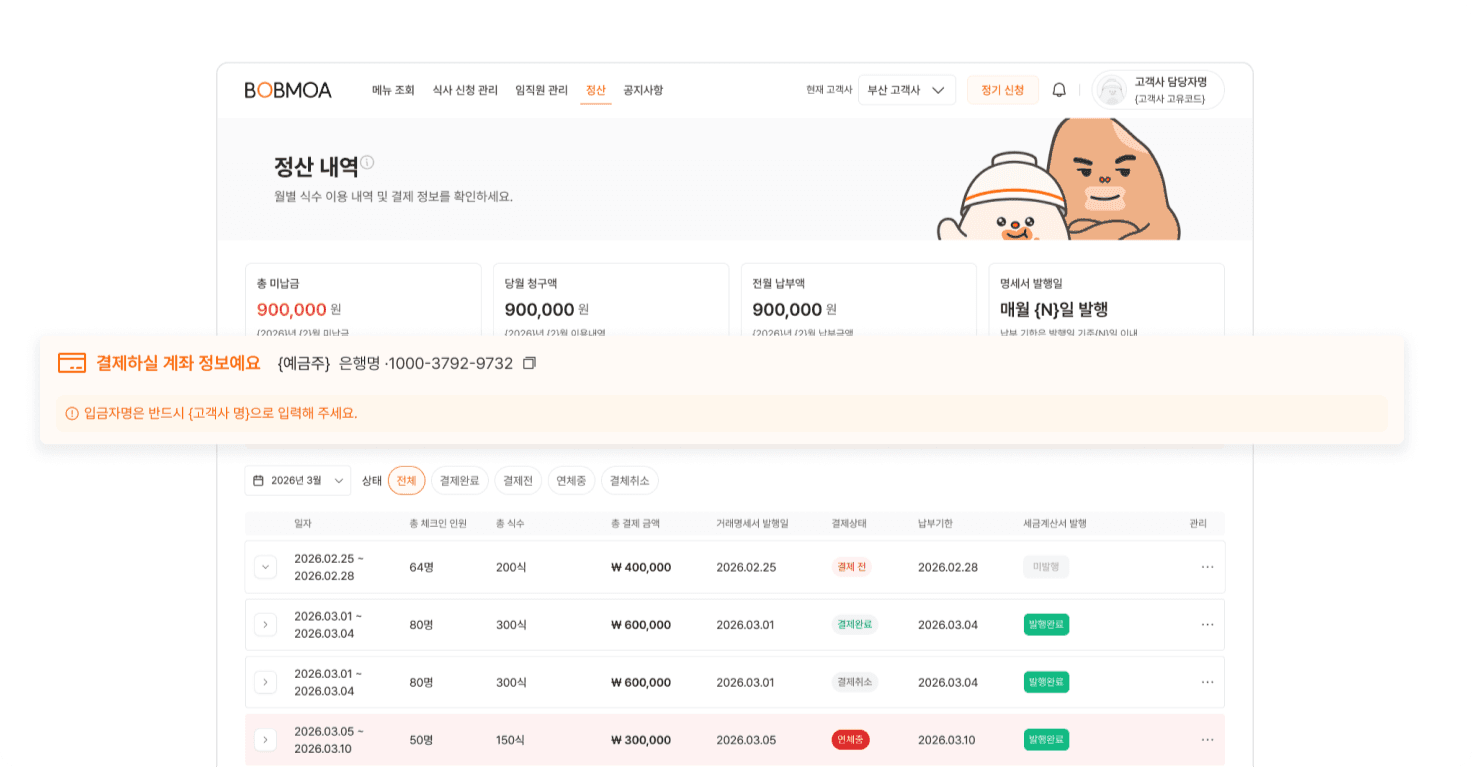Open the 부산 고객사 dropdown
Viewport: 1472px width, 768px height.
pyautogui.click(x=907, y=90)
